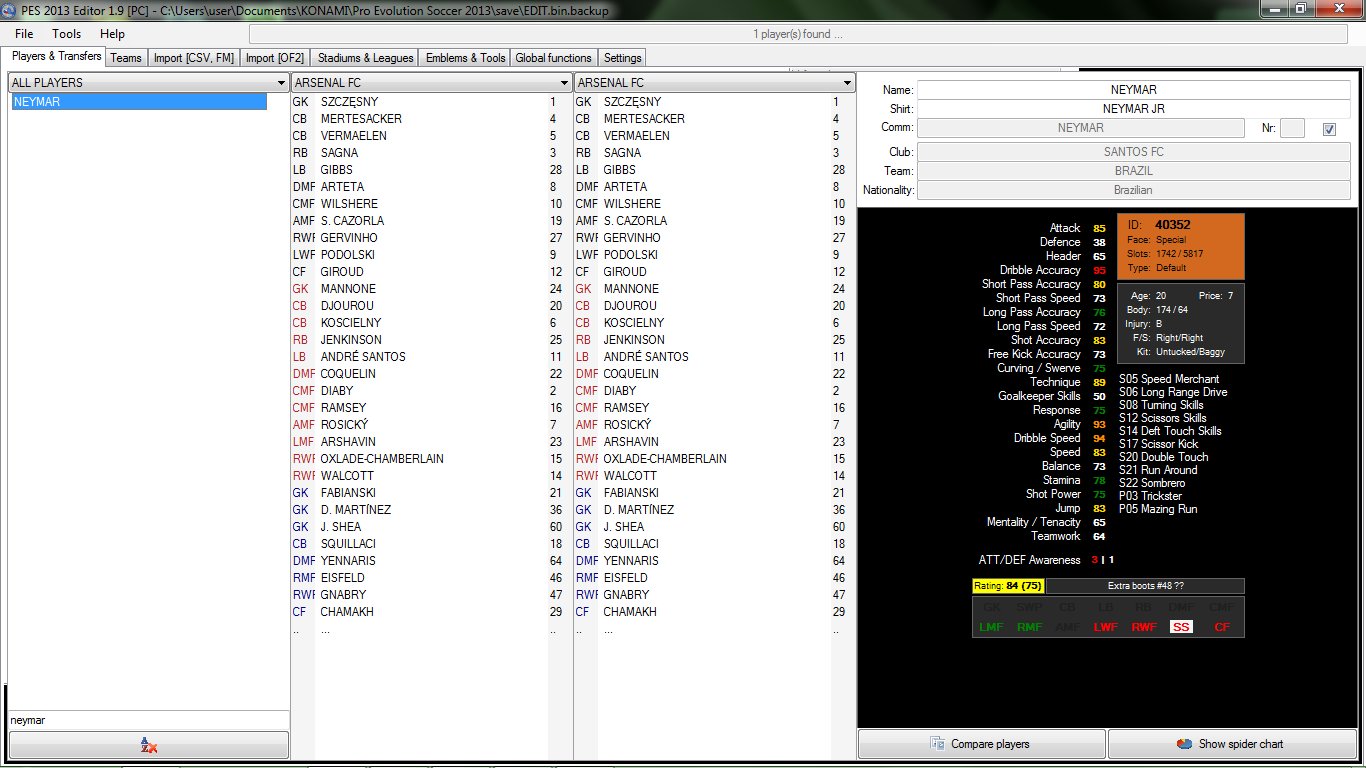Select VERMAELEN in the middle squad list

pyautogui.click(x=431, y=136)
